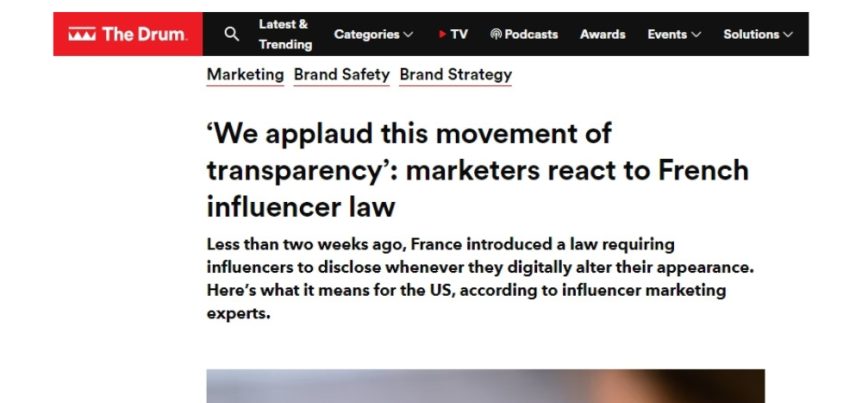Screen dimensions: 862x403
Task: Open the Marketing topic link
Action: 245,75
